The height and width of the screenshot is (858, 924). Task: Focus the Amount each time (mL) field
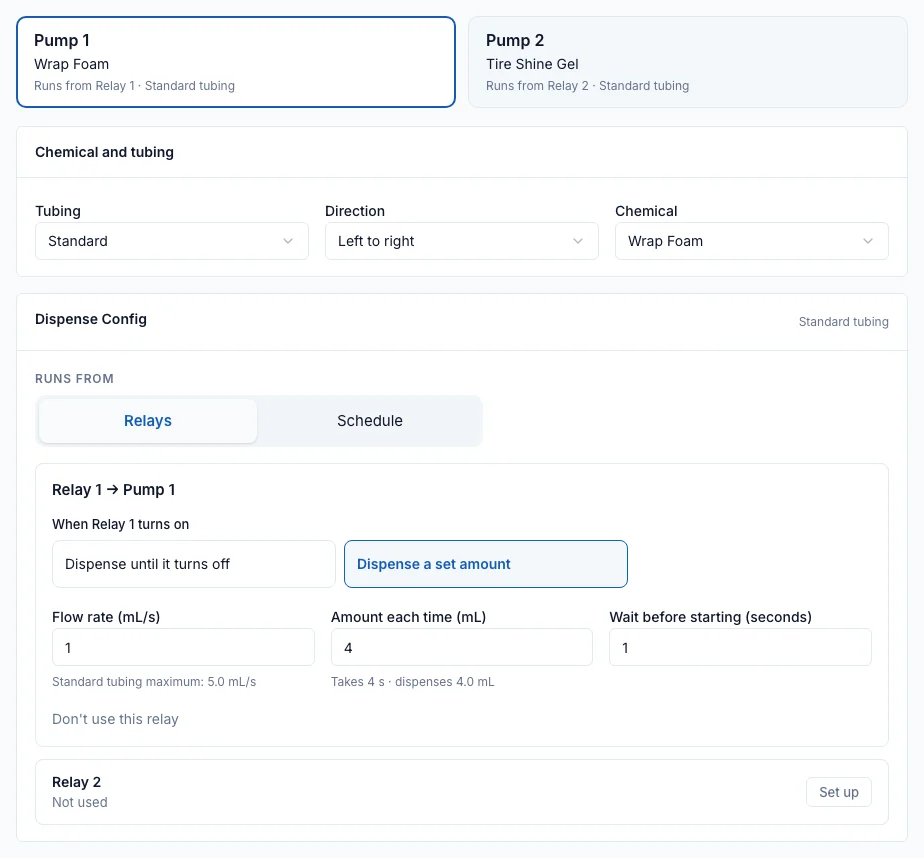[x=461, y=647]
